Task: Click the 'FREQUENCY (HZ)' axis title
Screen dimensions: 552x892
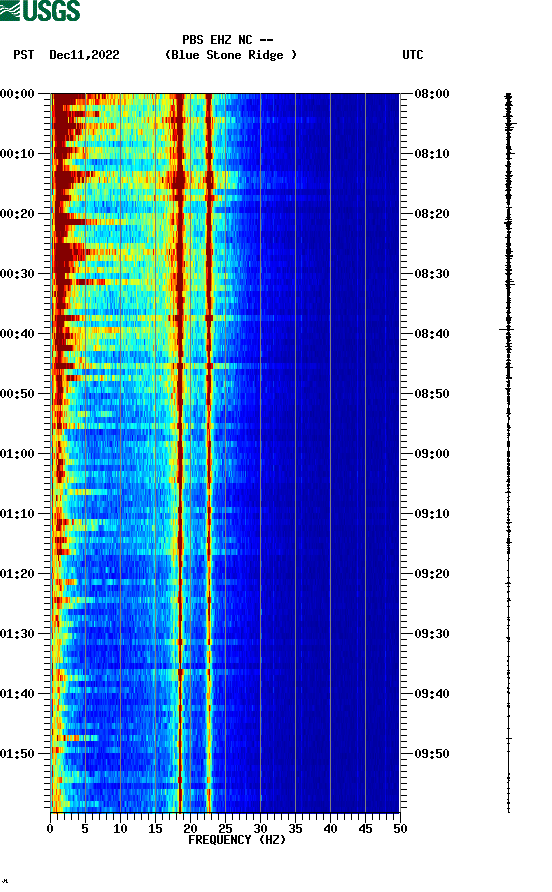Action: (237, 840)
